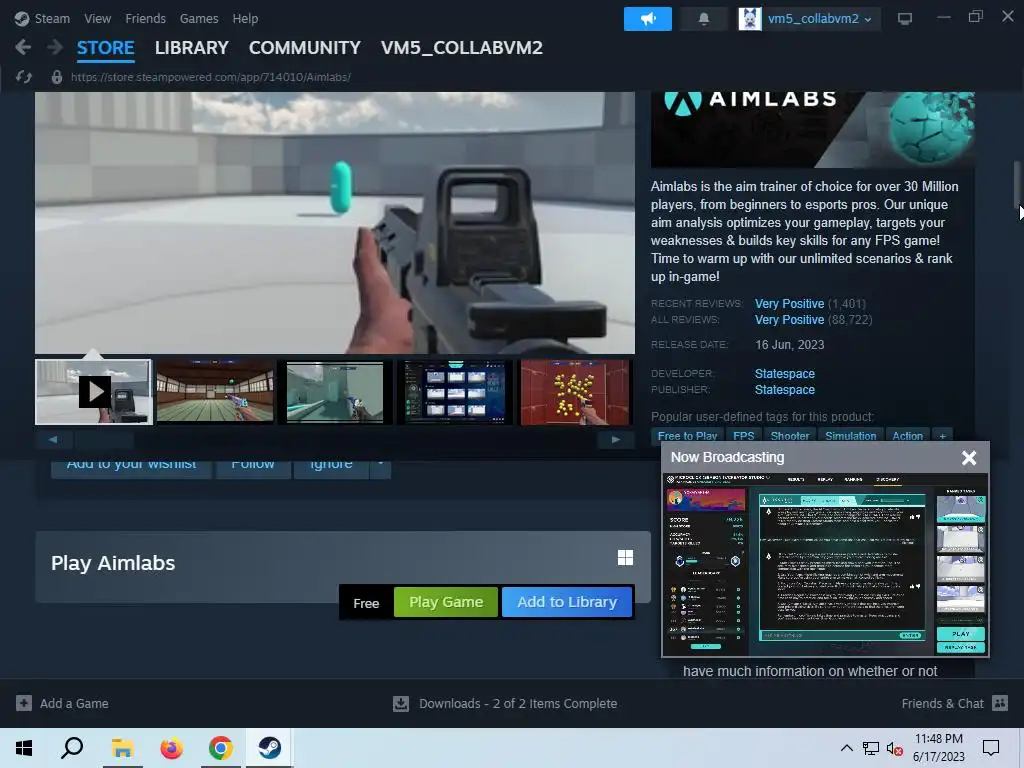Switch to Big Picture mode icon
Viewport: 1024px width, 768px height.
[904, 19]
